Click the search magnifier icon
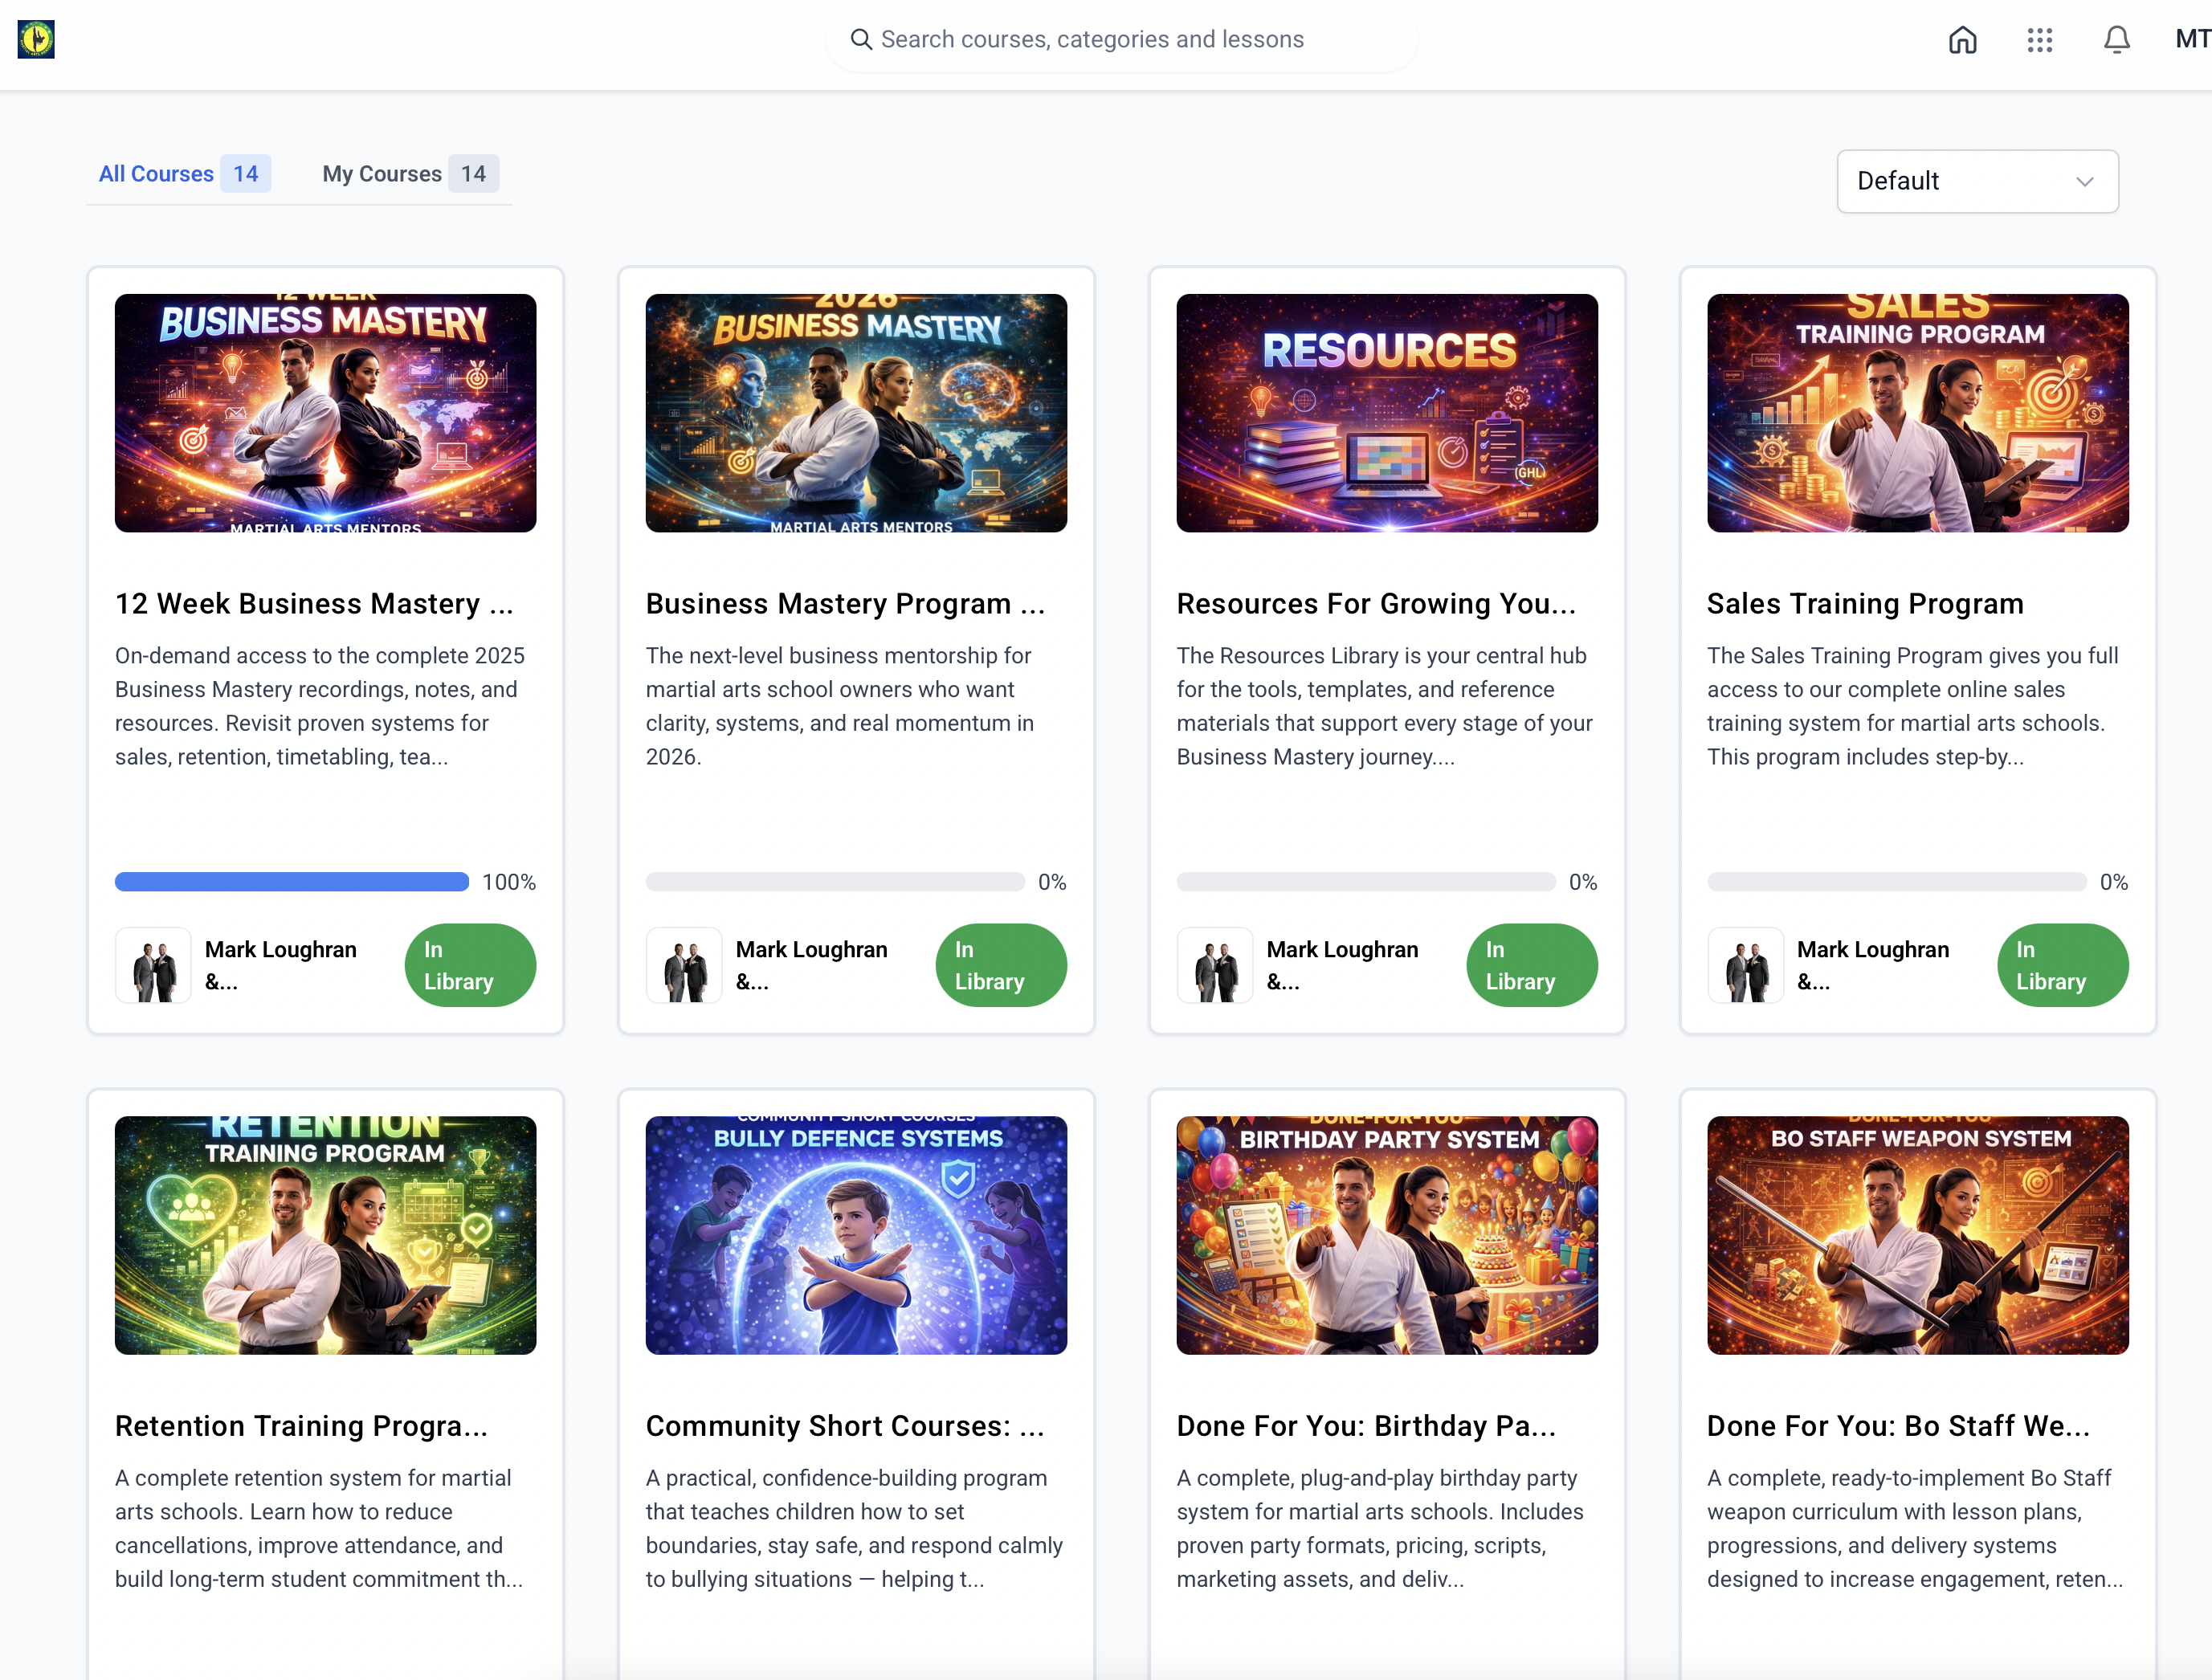 pos(860,39)
